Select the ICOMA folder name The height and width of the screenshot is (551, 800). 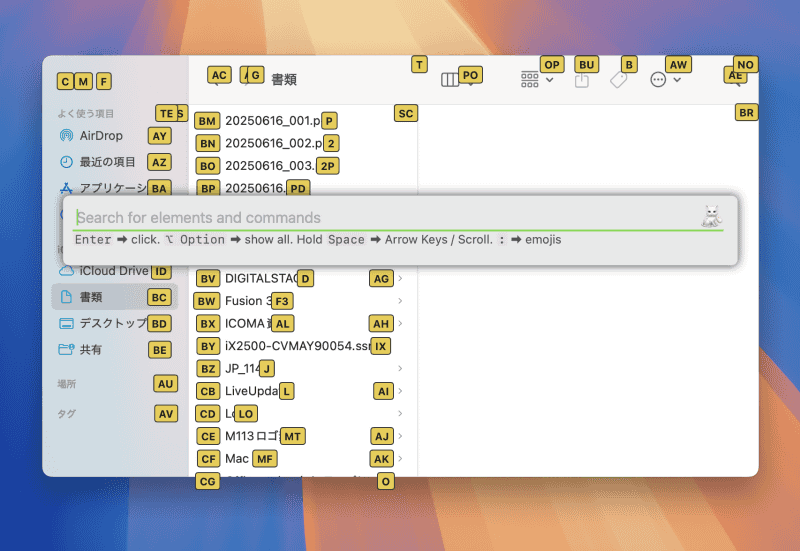tap(248, 323)
